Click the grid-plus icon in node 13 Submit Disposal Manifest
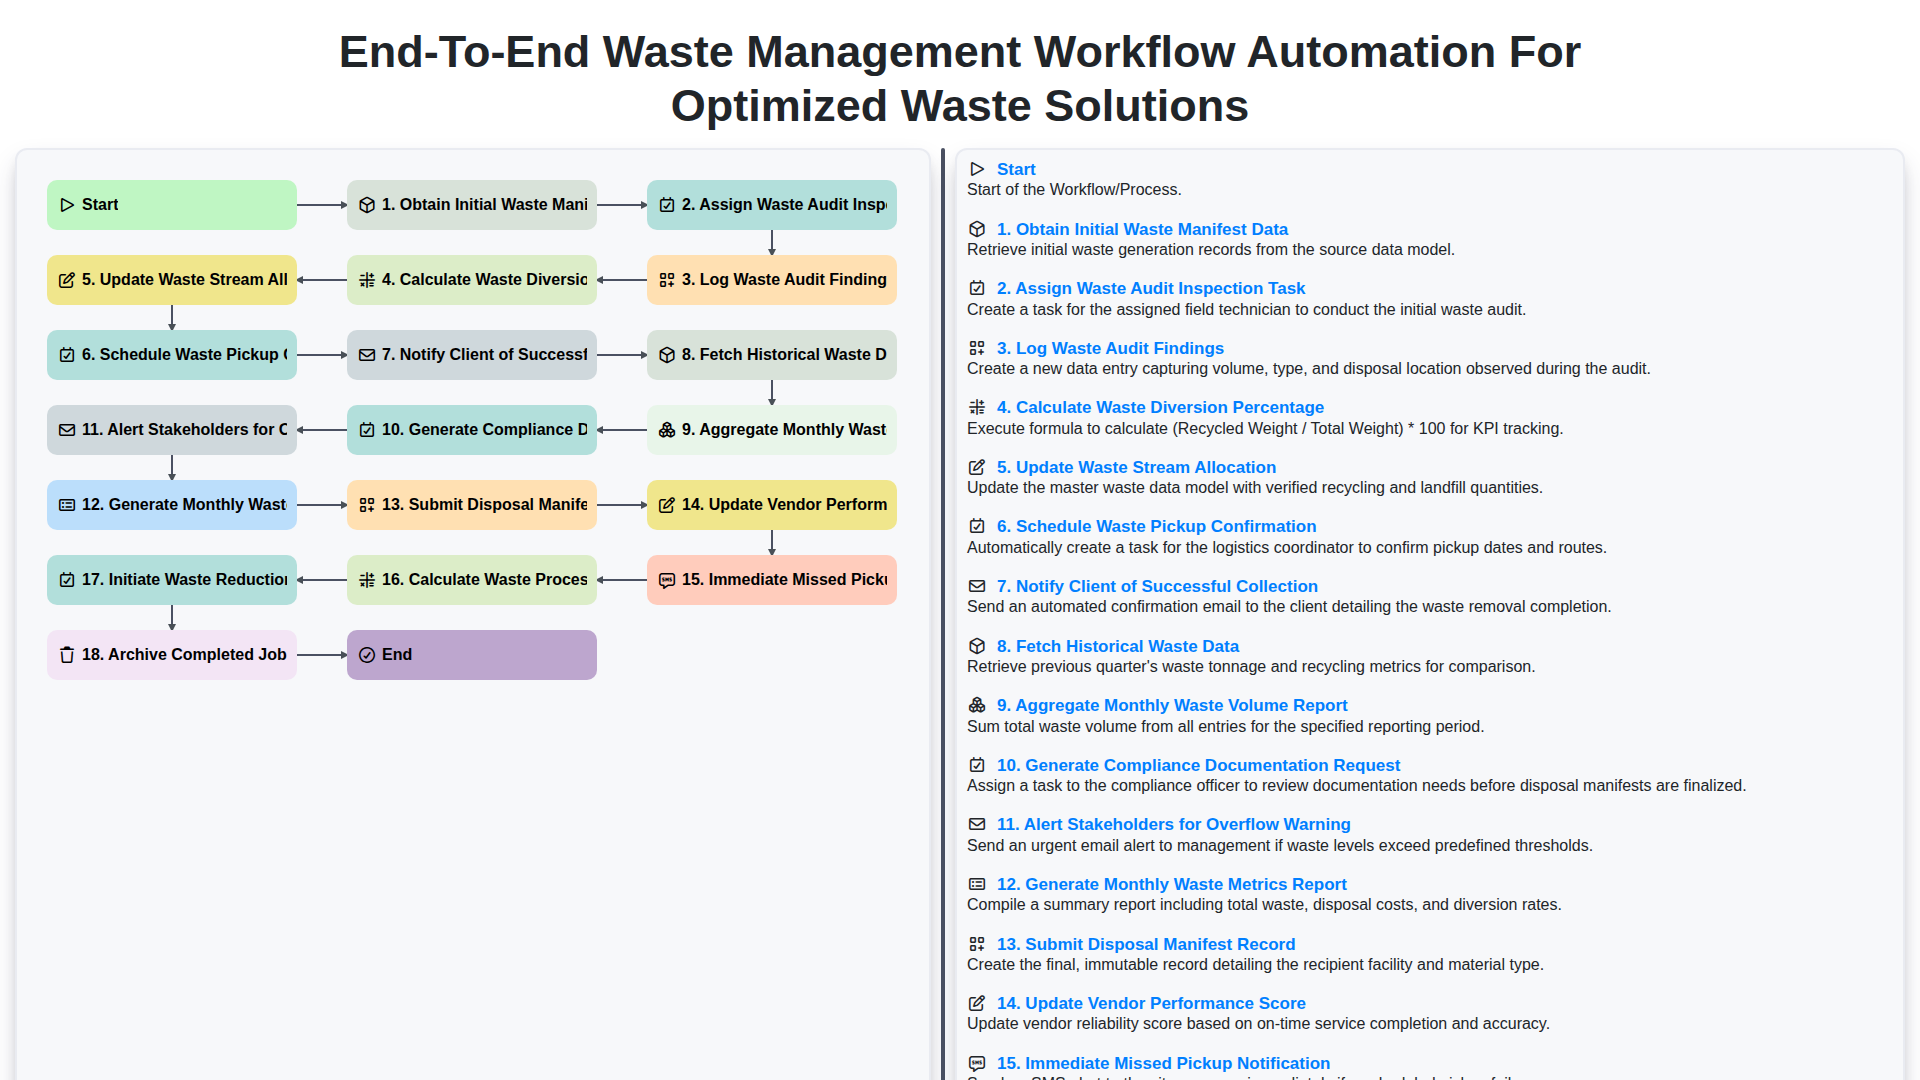This screenshot has width=1920, height=1080. (367, 505)
